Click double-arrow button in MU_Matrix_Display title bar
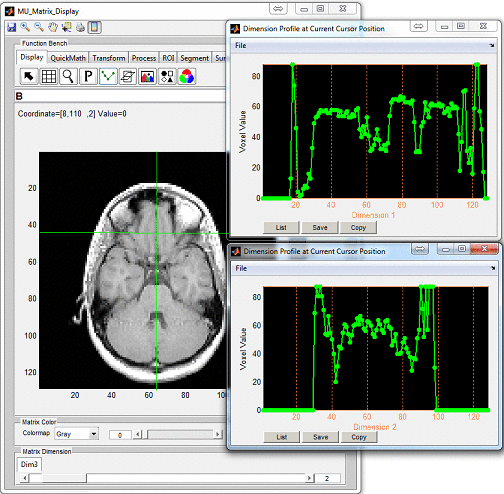The width and height of the screenshot is (504, 494). [278, 9]
